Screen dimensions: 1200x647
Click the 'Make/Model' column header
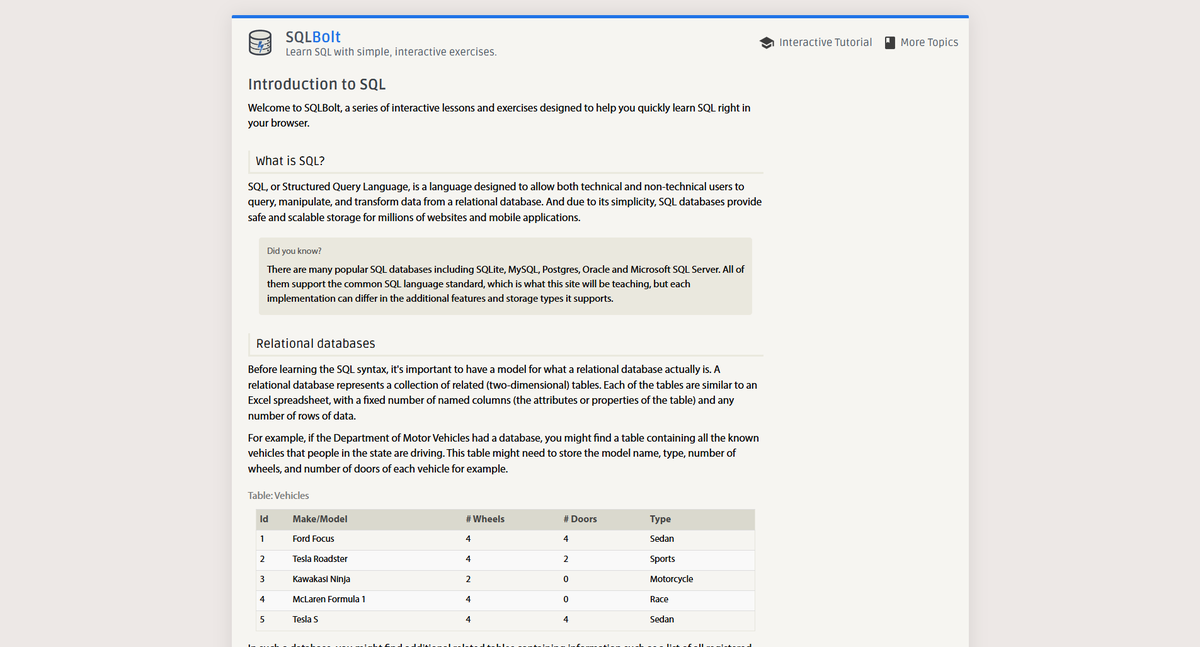point(320,519)
